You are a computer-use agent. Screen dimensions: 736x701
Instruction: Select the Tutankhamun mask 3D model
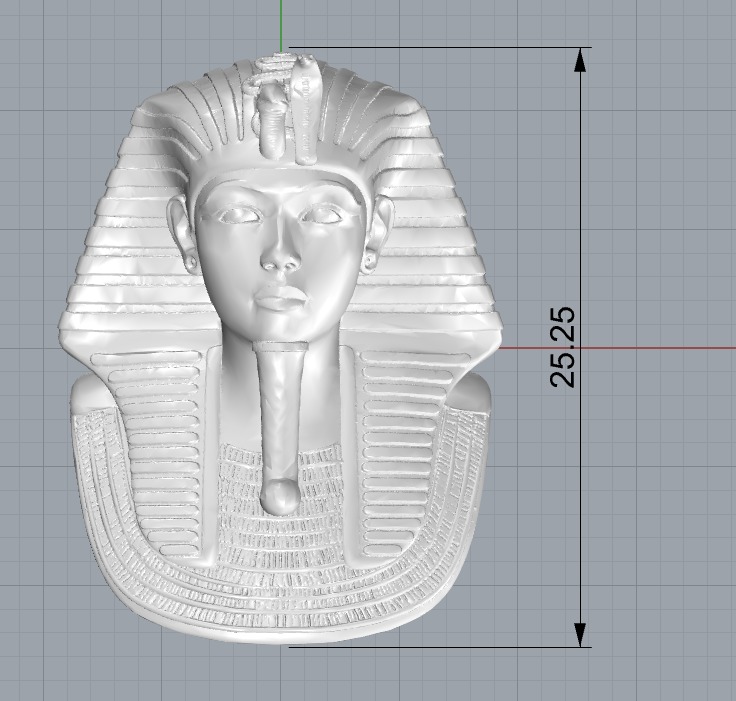(281, 348)
